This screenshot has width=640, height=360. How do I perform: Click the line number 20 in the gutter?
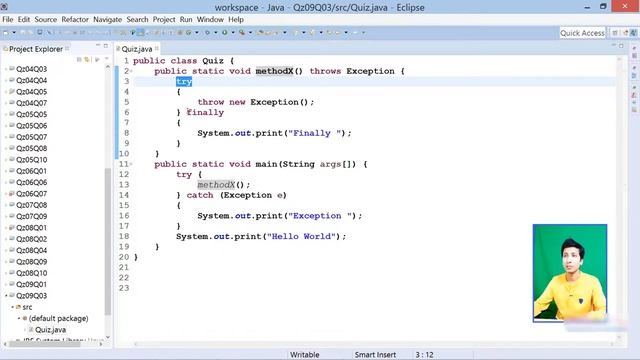(x=124, y=257)
